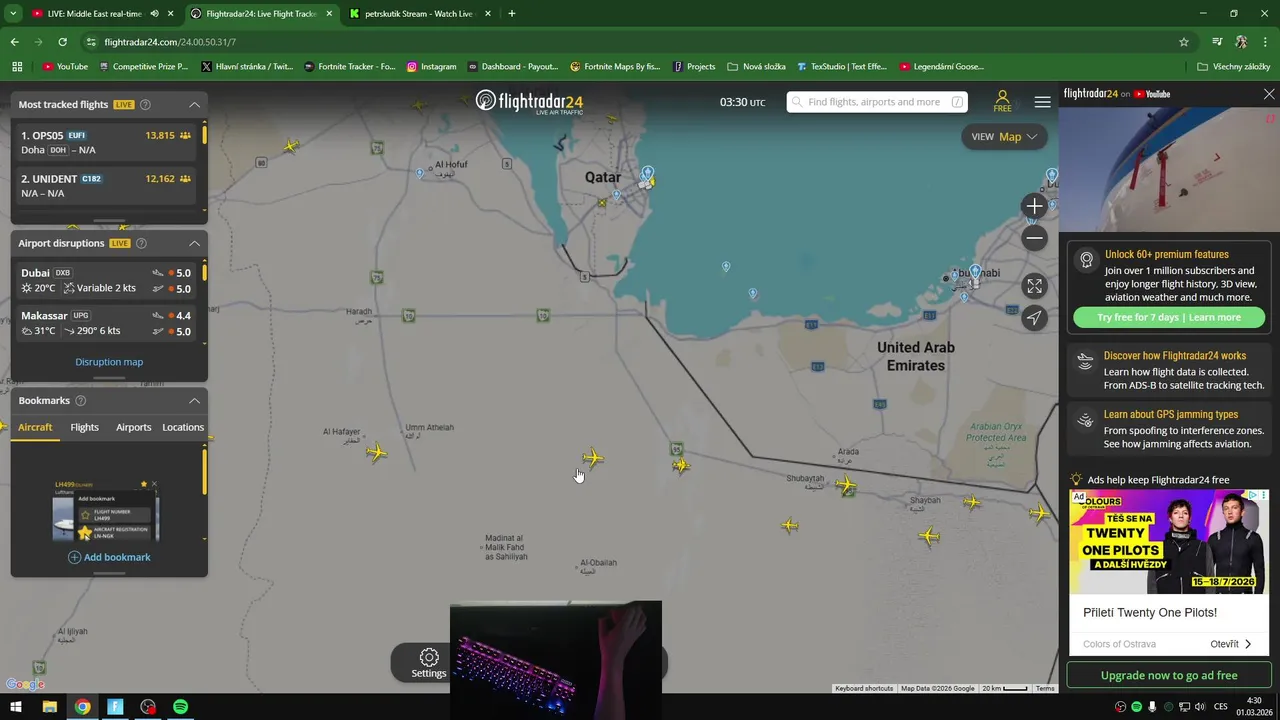Open the Chrome tab search dropdown
The width and height of the screenshot is (1280, 720).
[x=13, y=14]
